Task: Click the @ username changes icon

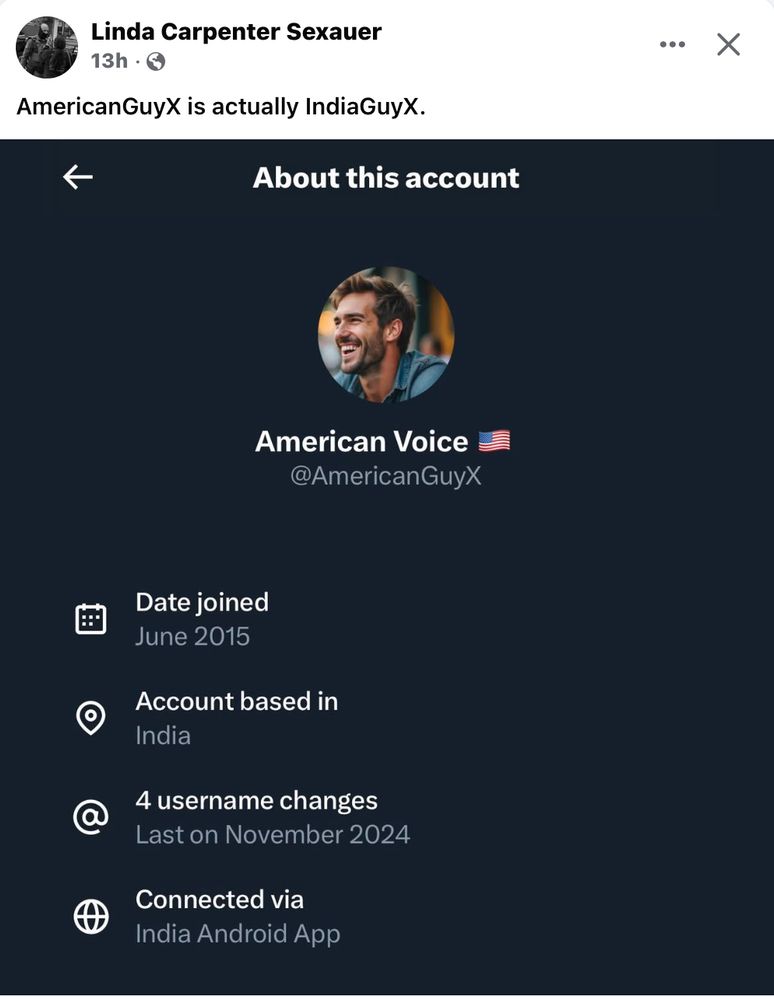Action: [x=91, y=817]
